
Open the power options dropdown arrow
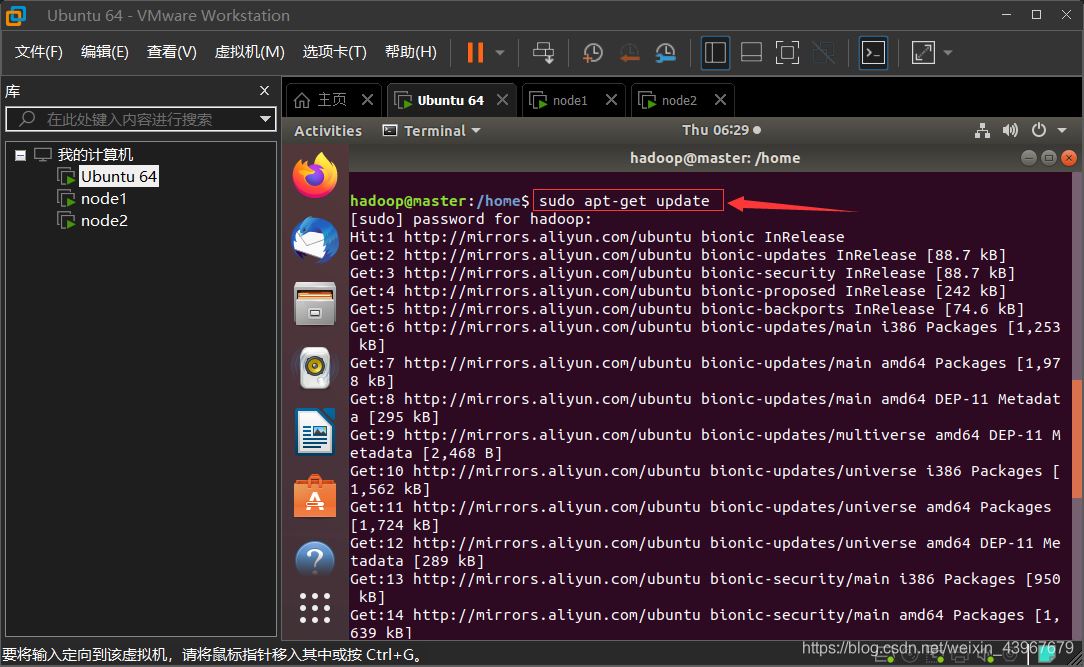point(500,52)
